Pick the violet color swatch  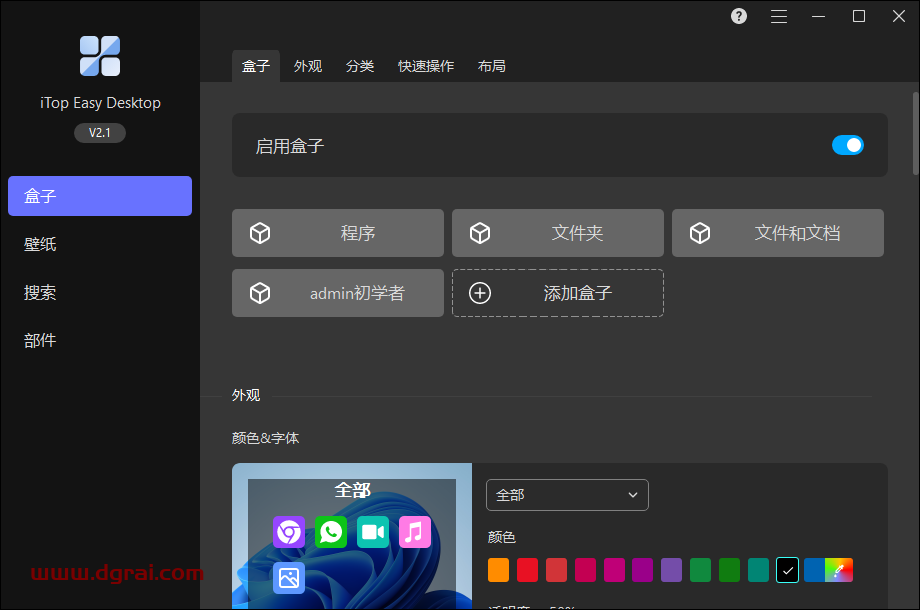click(671, 570)
